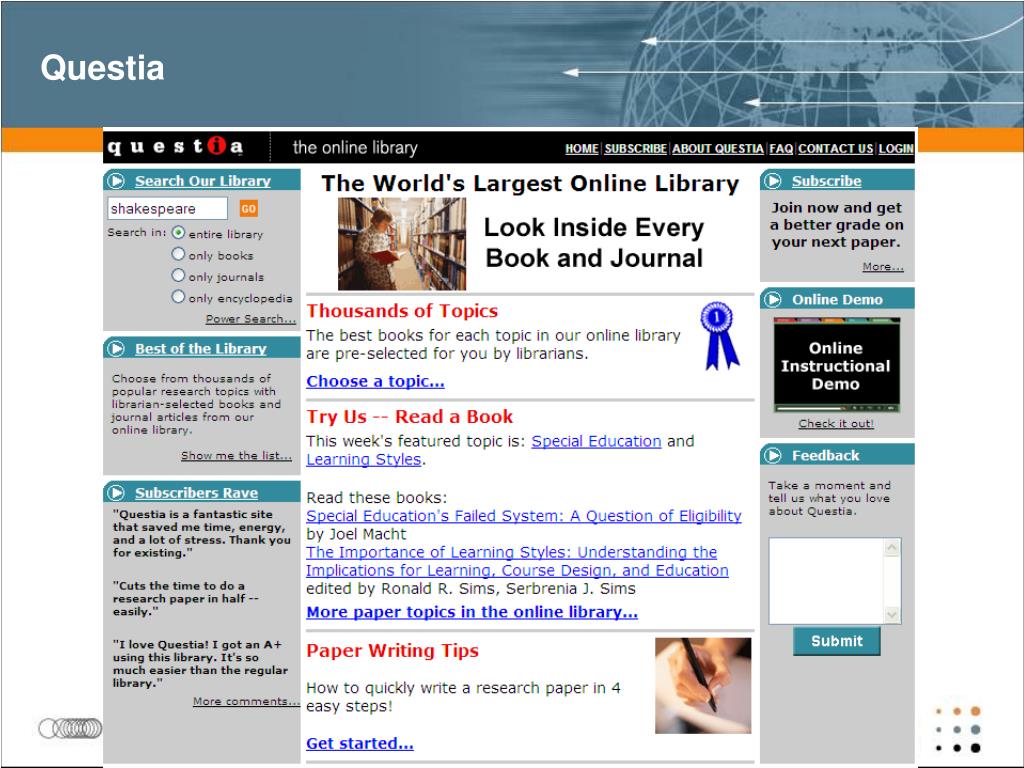Screen dimensions: 1024x768
Task: Submit the feedback form
Action: click(x=837, y=641)
